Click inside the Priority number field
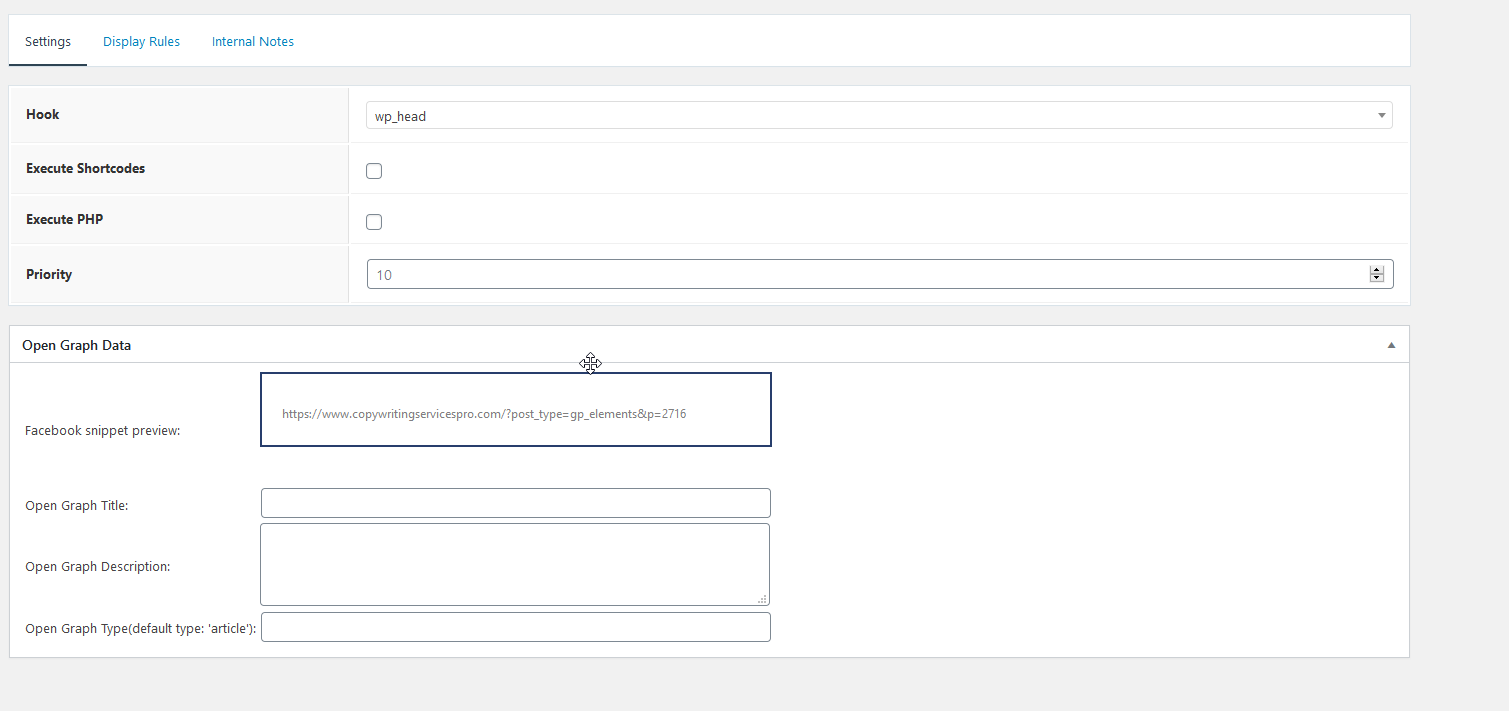The image size is (1509, 711). (860, 274)
